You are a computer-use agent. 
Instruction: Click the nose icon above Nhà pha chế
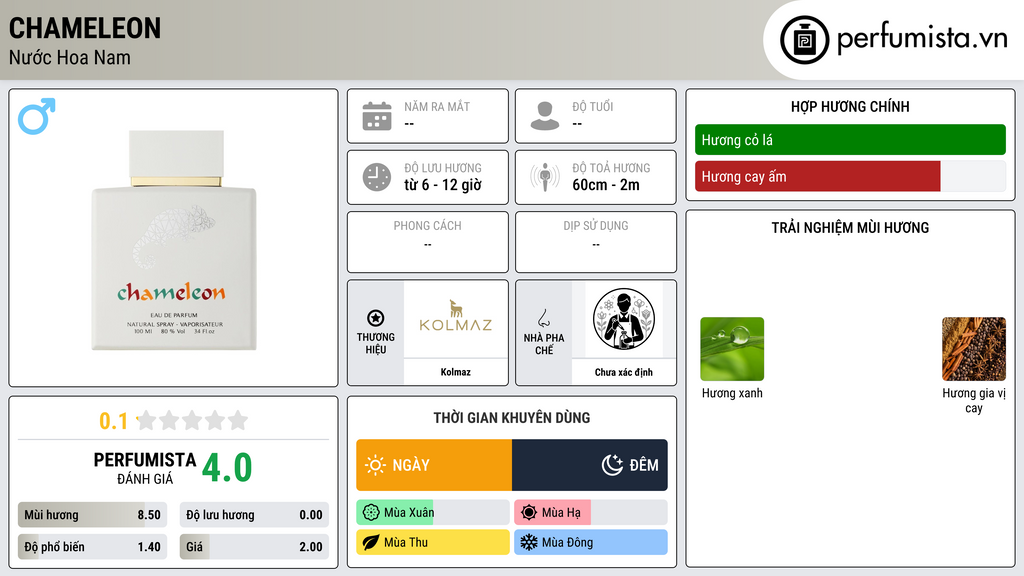click(543, 318)
